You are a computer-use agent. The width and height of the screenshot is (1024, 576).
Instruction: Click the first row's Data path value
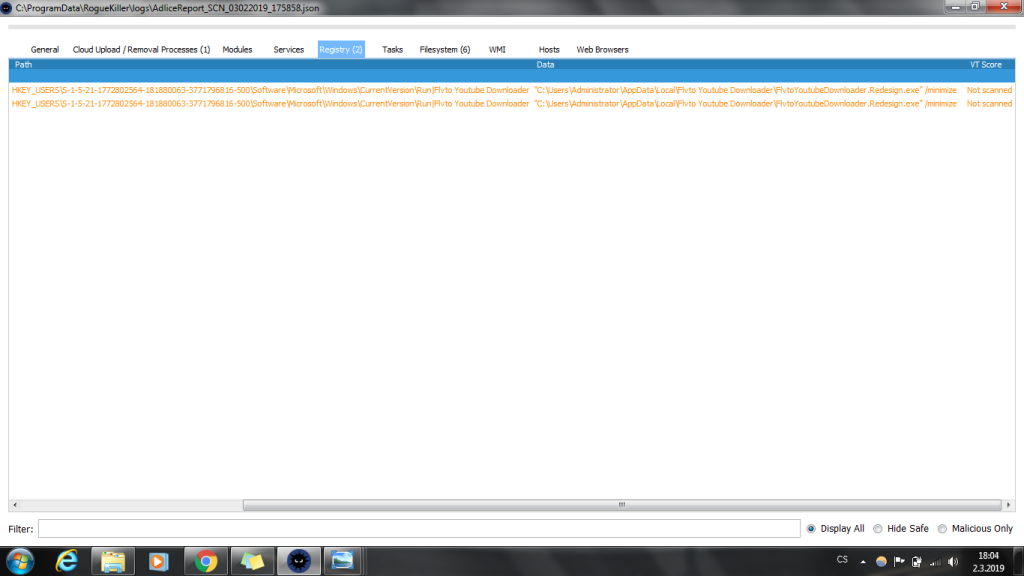tap(745, 90)
